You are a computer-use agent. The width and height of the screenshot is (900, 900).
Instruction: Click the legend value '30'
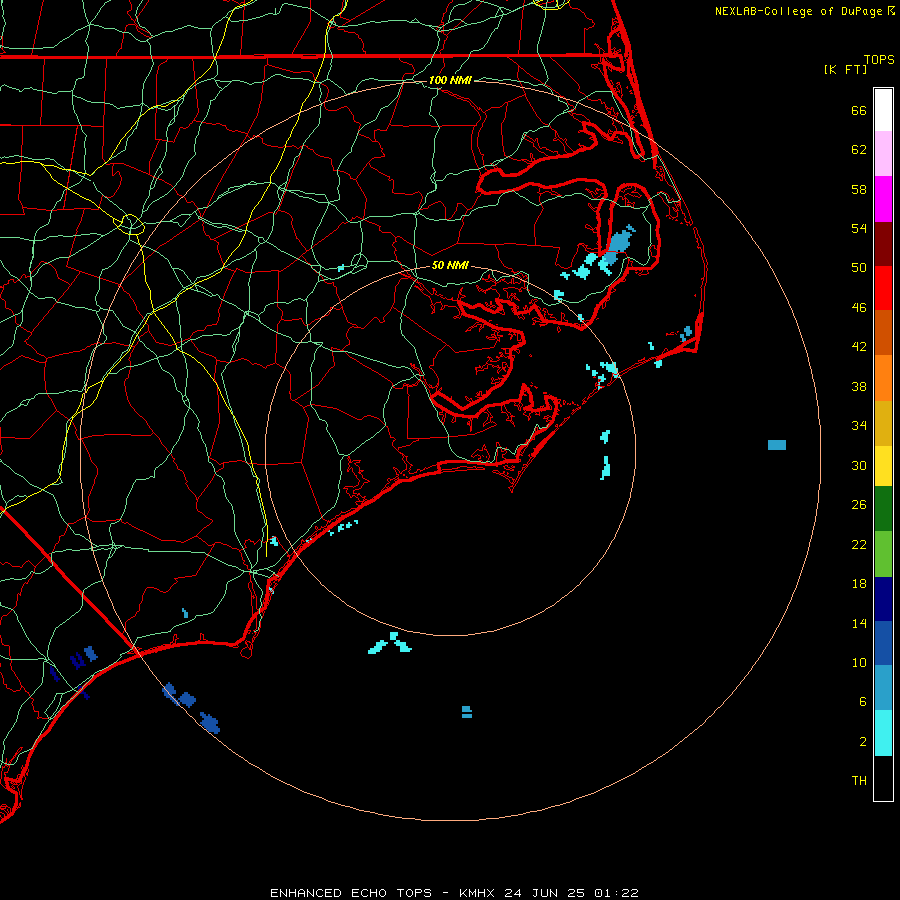[x=859, y=465]
